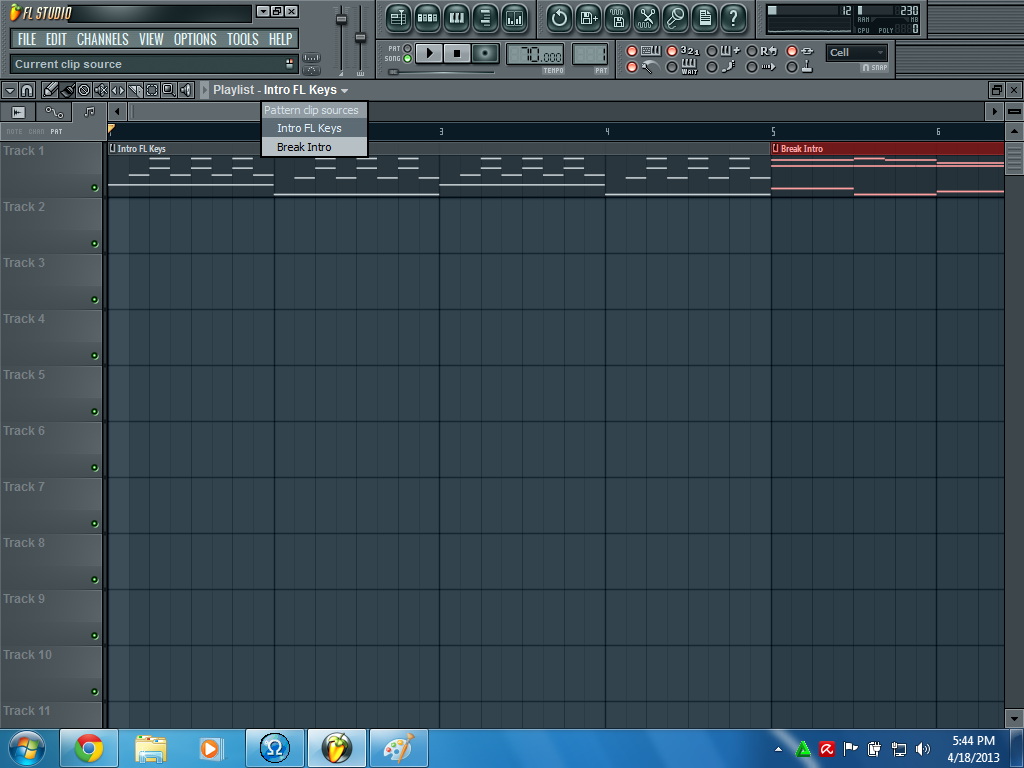1024x768 pixels.
Task: Click the pattern number PAT display
Action: (x=590, y=55)
